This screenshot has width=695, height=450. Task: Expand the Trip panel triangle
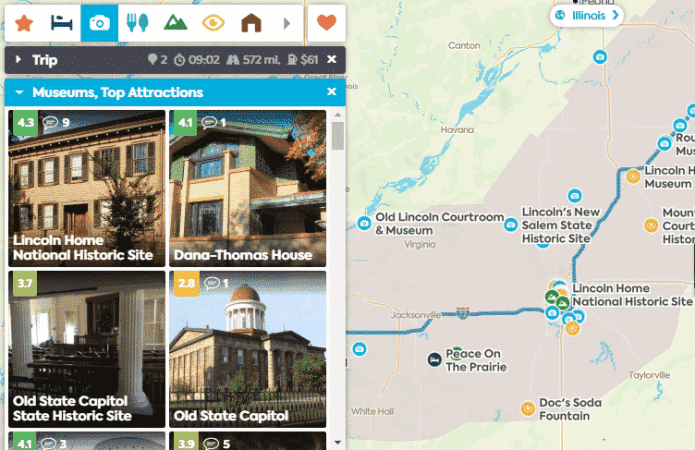click(18, 59)
